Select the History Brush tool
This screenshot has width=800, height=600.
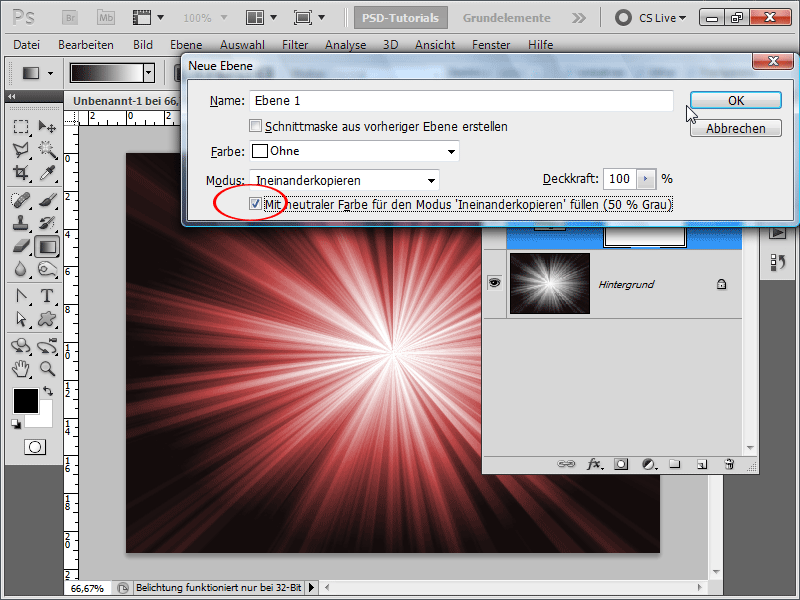click(x=47, y=223)
